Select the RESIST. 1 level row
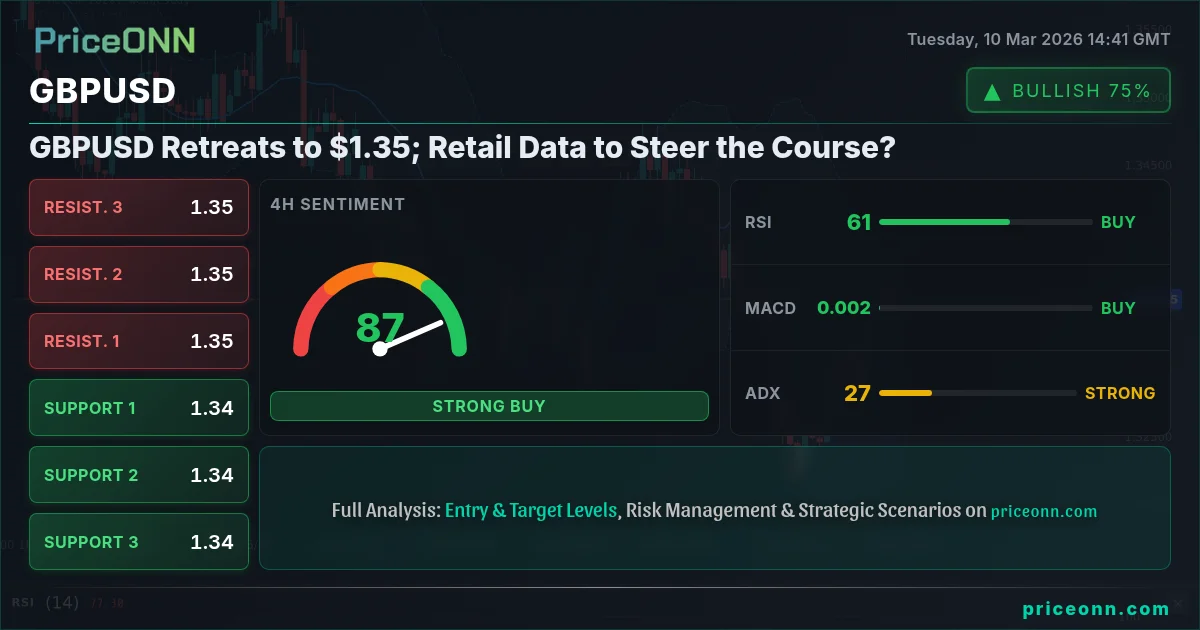 [139, 341]
